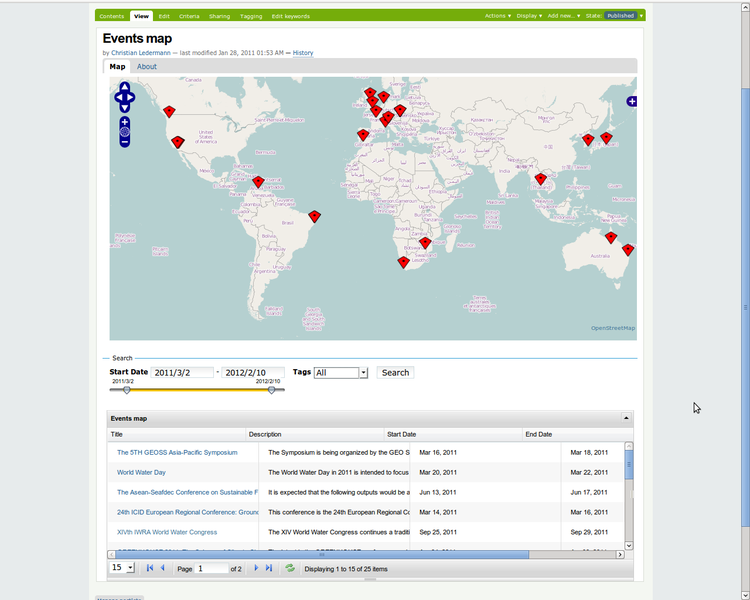Refresh the events grid
Viewport: 750px width, 600px height.
click(290, 568)
